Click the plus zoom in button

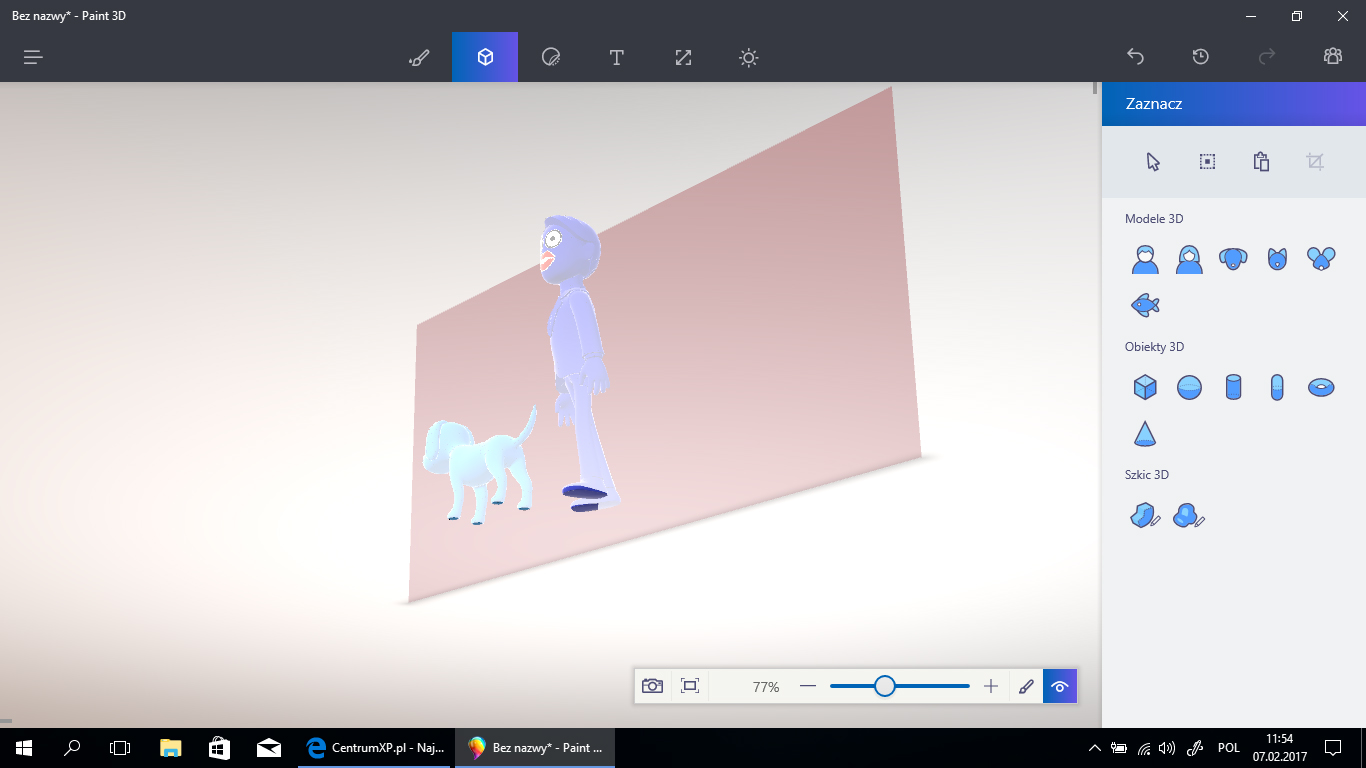(991, 686)
